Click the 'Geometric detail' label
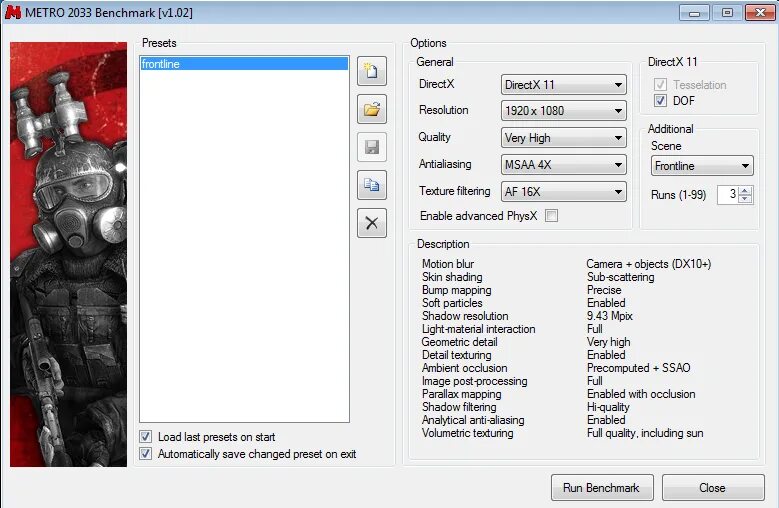779x508 pixels. (460, 342)
